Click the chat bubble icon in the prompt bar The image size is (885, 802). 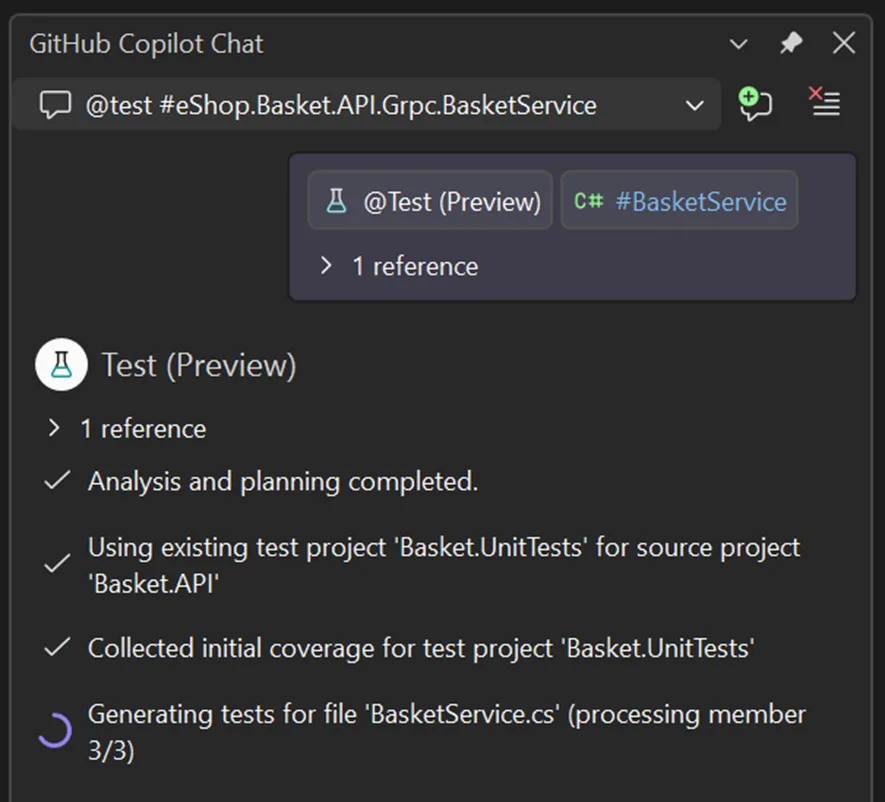click(55, 103)
